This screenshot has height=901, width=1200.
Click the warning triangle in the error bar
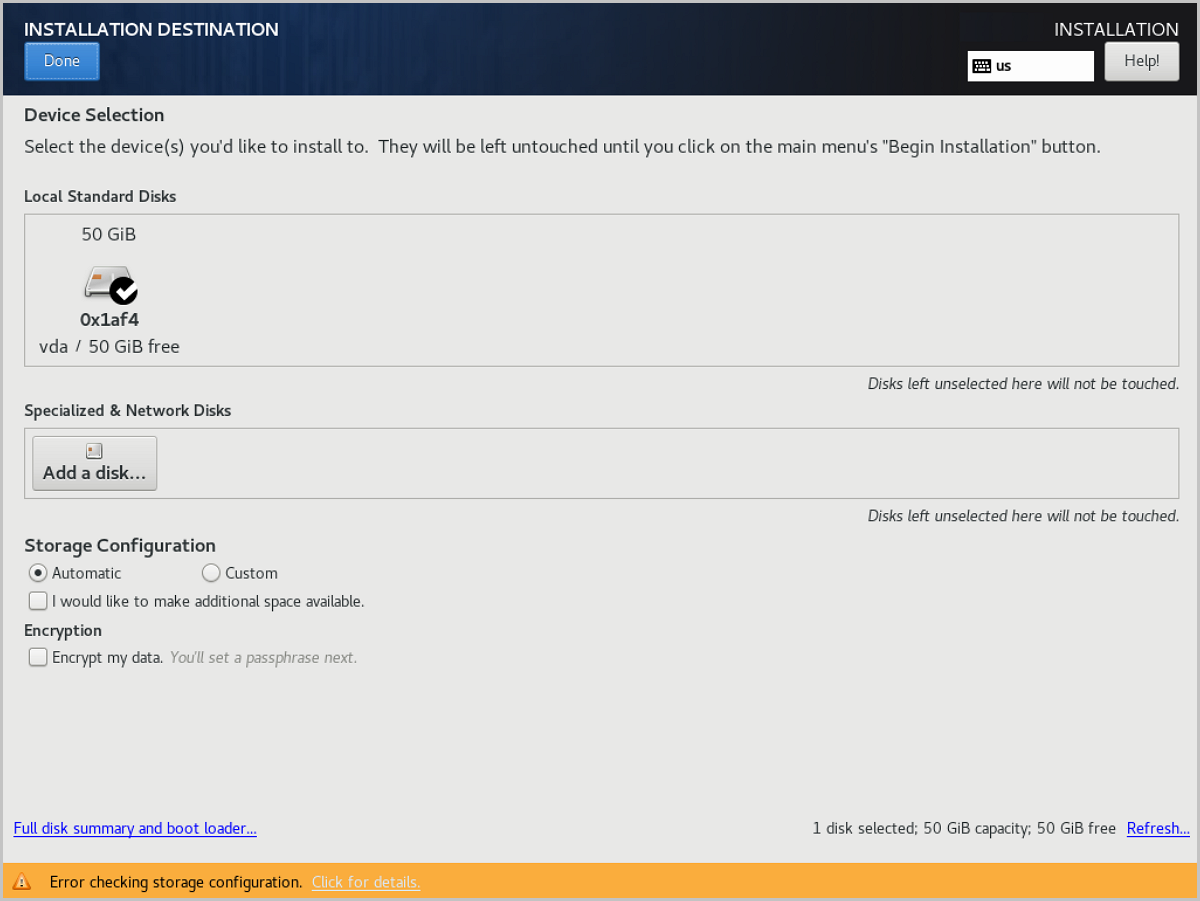pos(22,882)
